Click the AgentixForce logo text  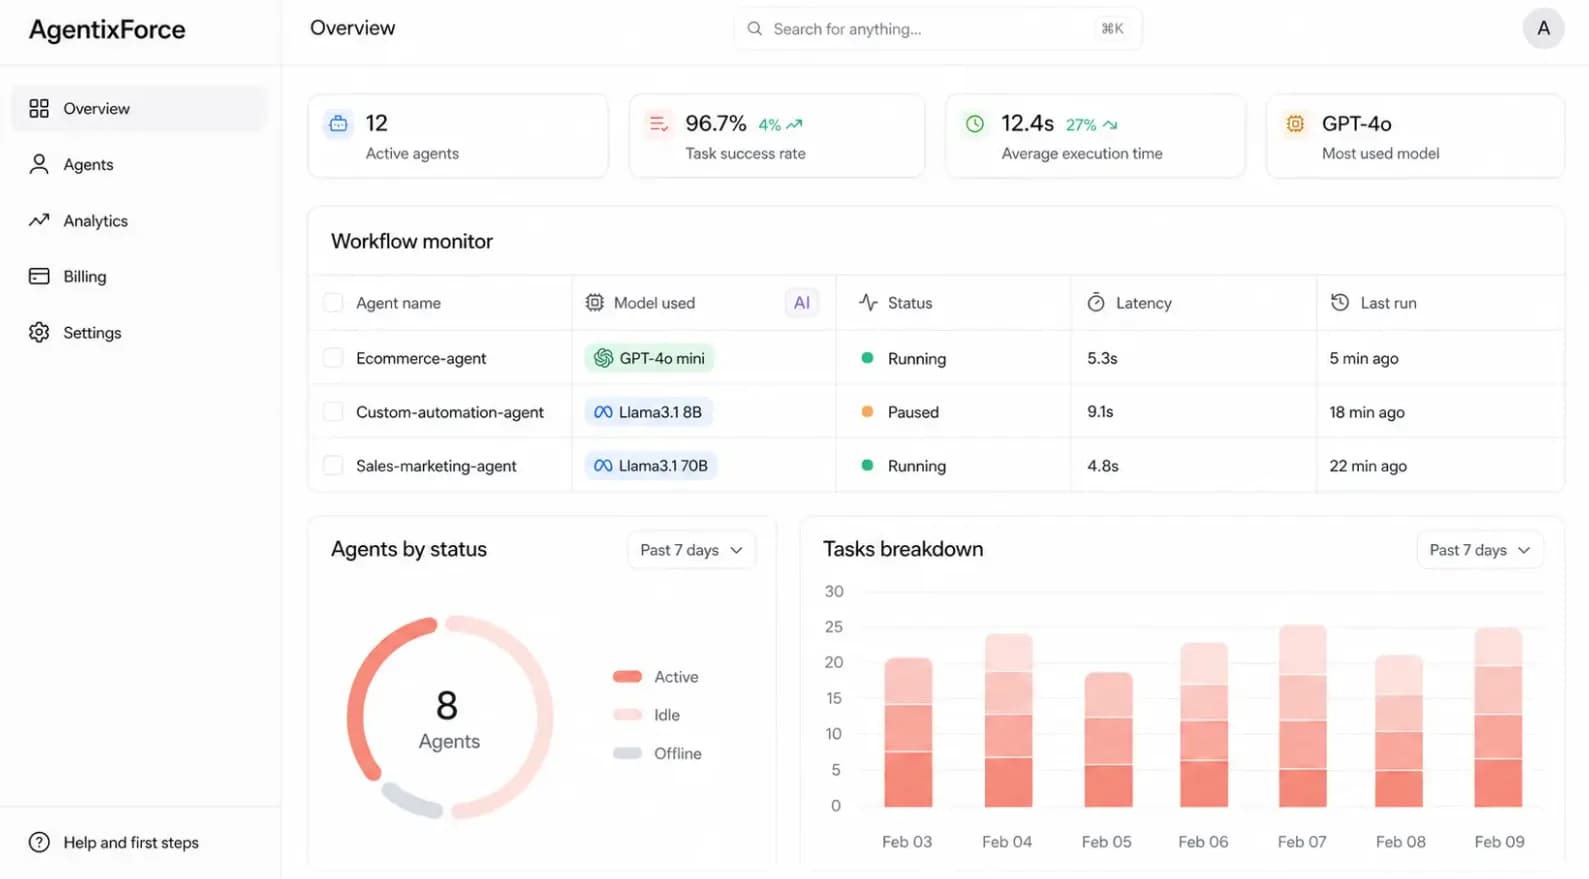107,29
